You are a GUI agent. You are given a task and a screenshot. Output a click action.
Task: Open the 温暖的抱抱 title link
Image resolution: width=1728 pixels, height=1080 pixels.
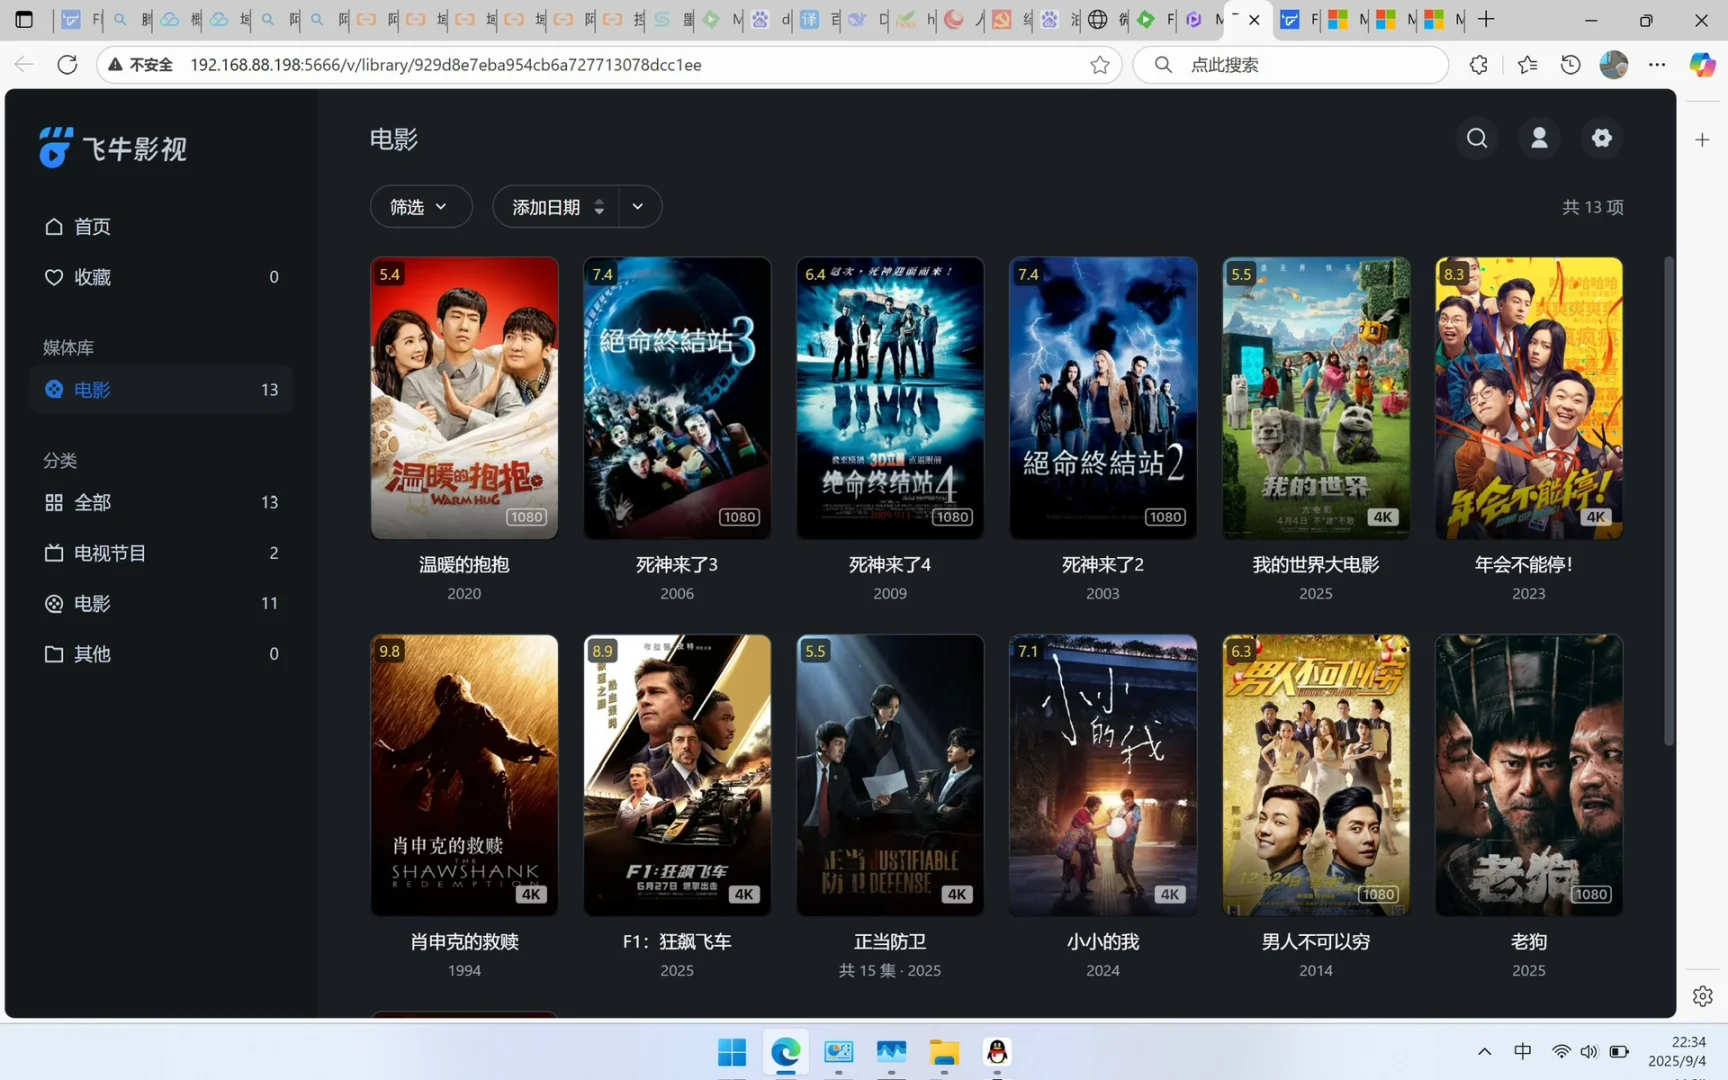click(x=463, y=563)
